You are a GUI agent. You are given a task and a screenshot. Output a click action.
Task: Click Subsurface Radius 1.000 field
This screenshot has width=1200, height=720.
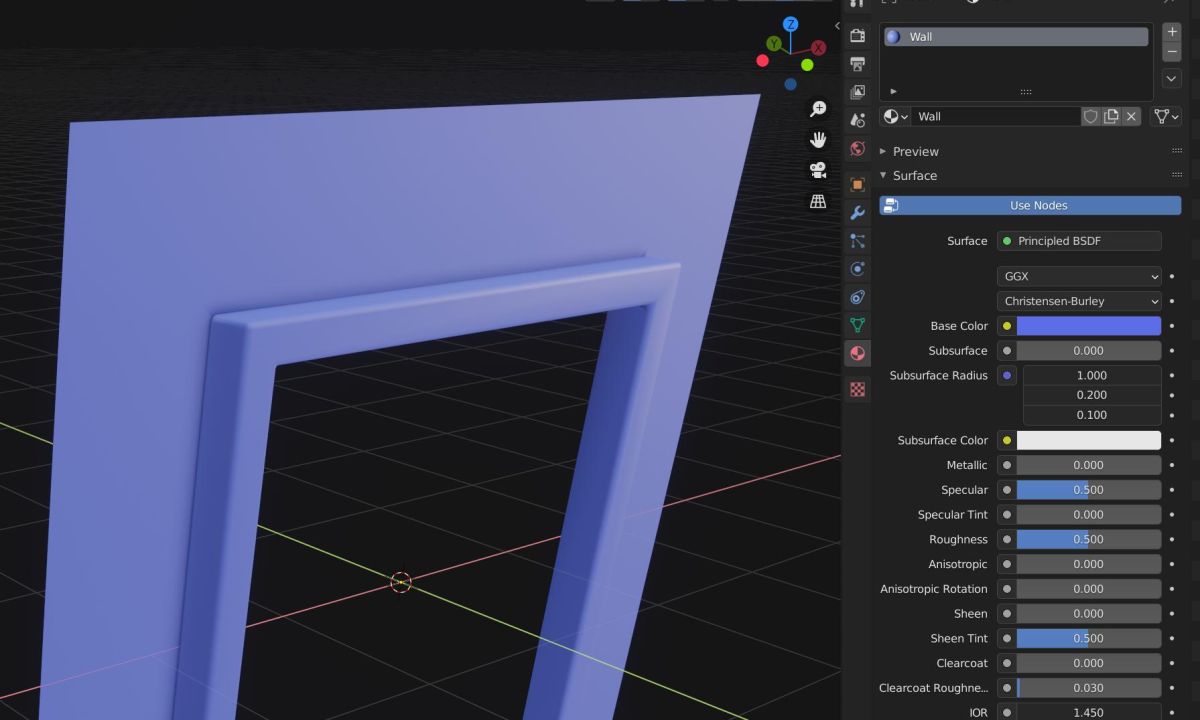(x=1092, y=375)
